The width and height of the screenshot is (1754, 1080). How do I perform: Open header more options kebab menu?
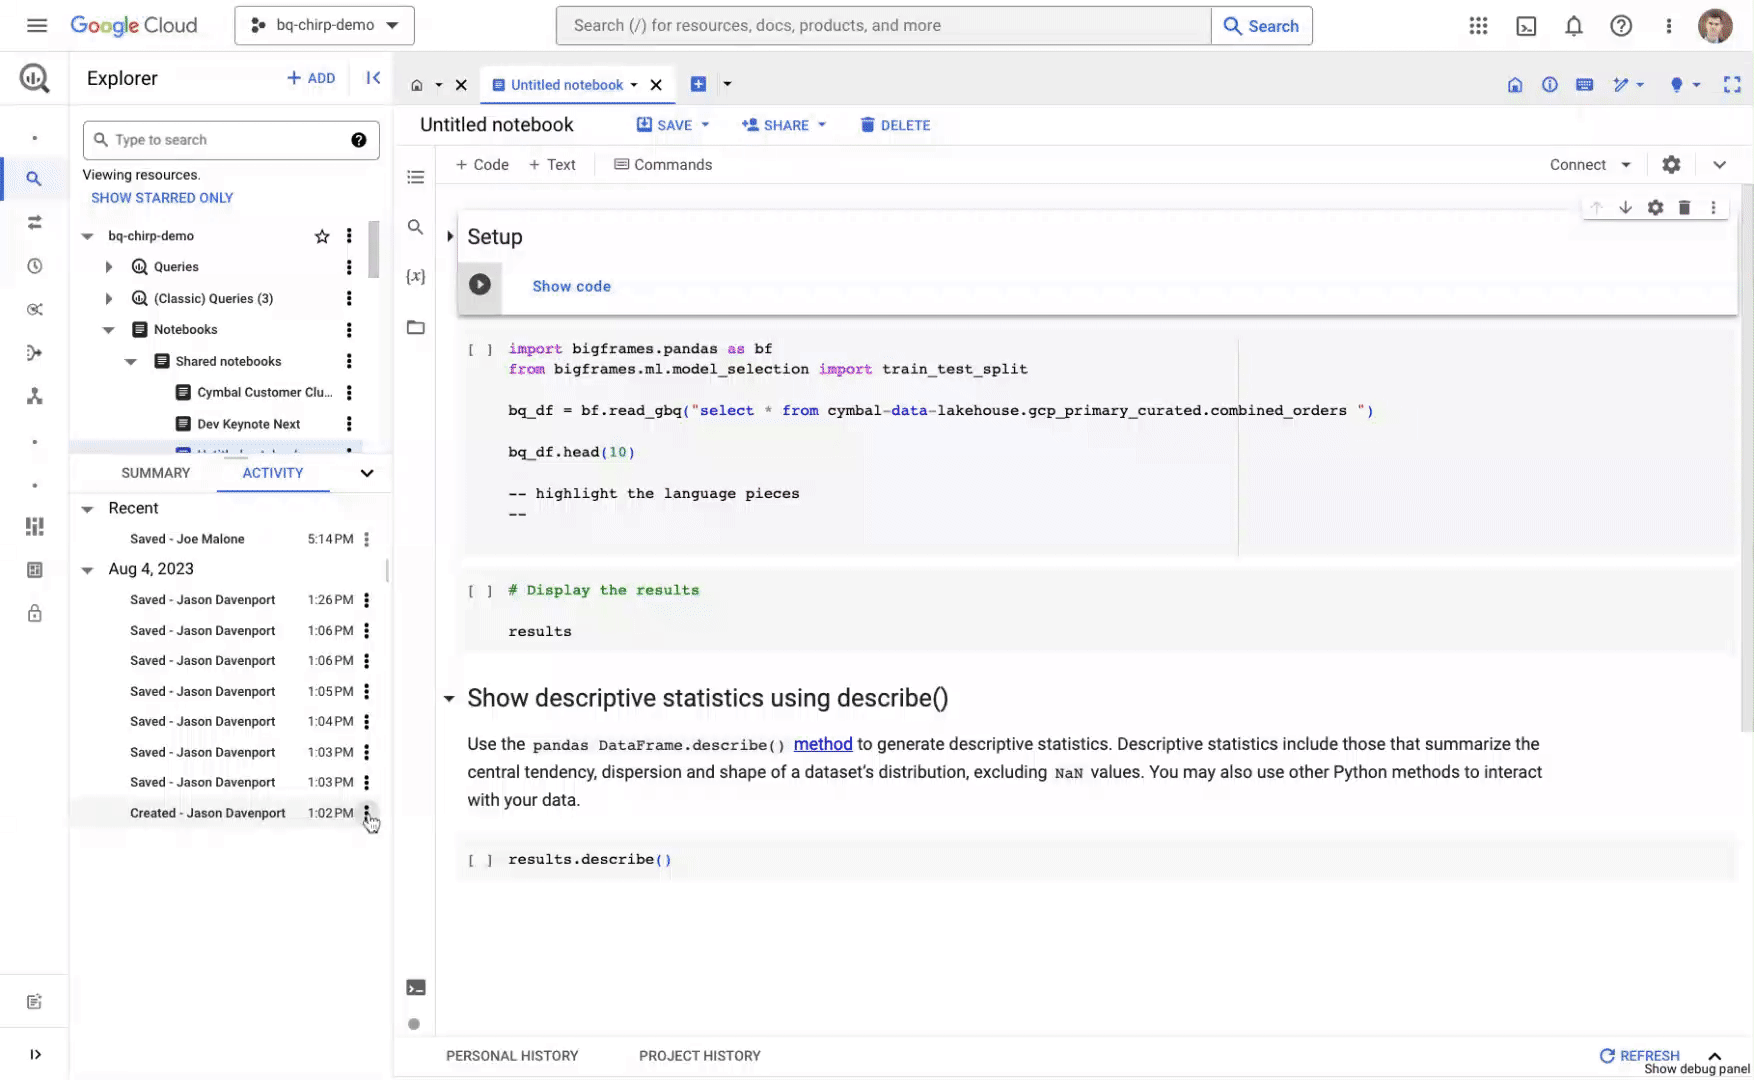pos(1668,26)
